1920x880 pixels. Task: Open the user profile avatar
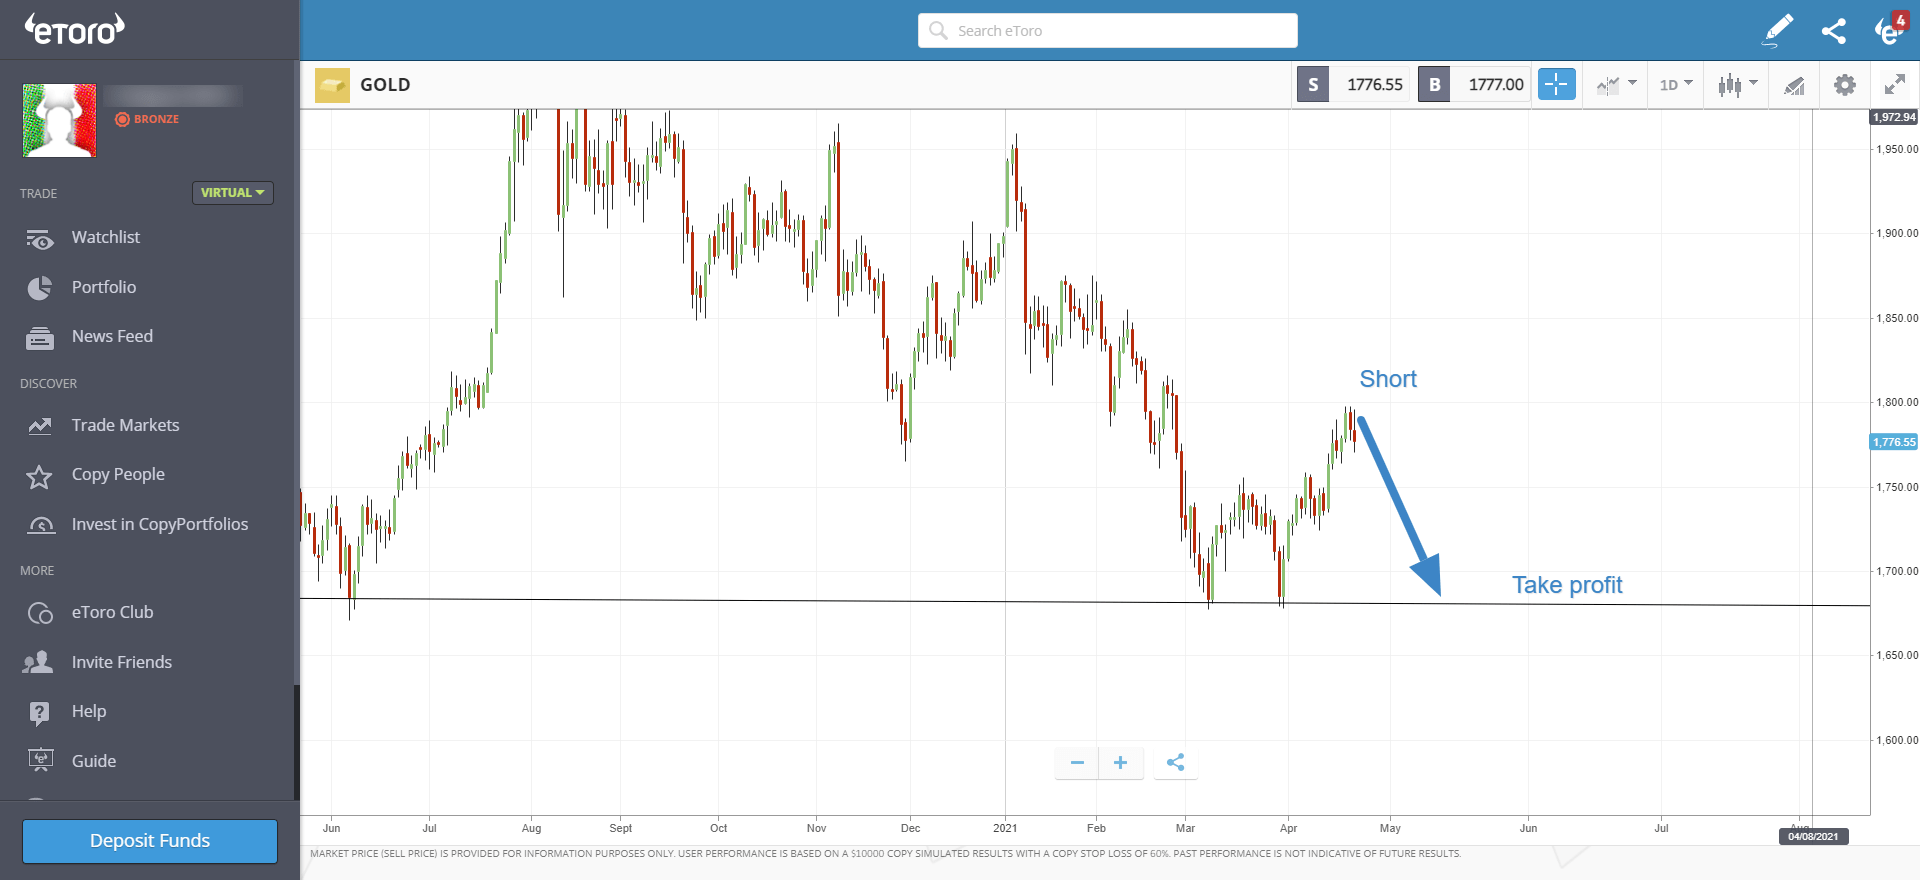[x=60, y=120]
